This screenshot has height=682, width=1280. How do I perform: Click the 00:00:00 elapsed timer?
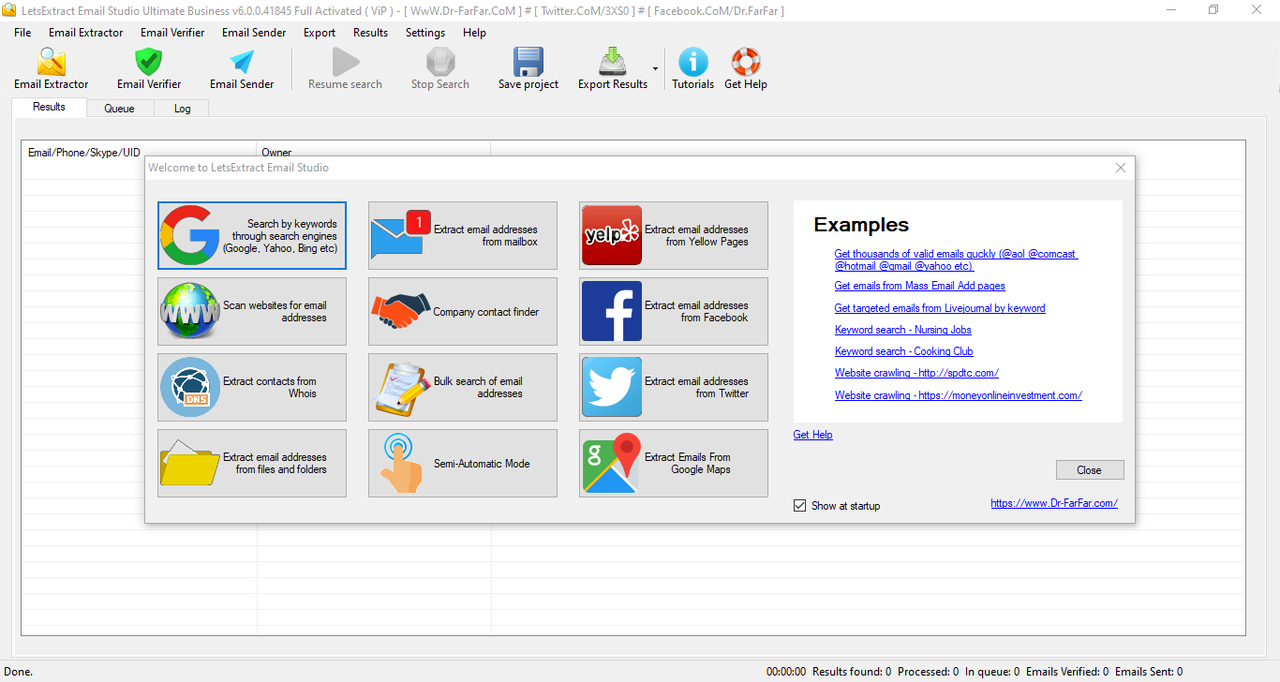click(x=786, y=672)
